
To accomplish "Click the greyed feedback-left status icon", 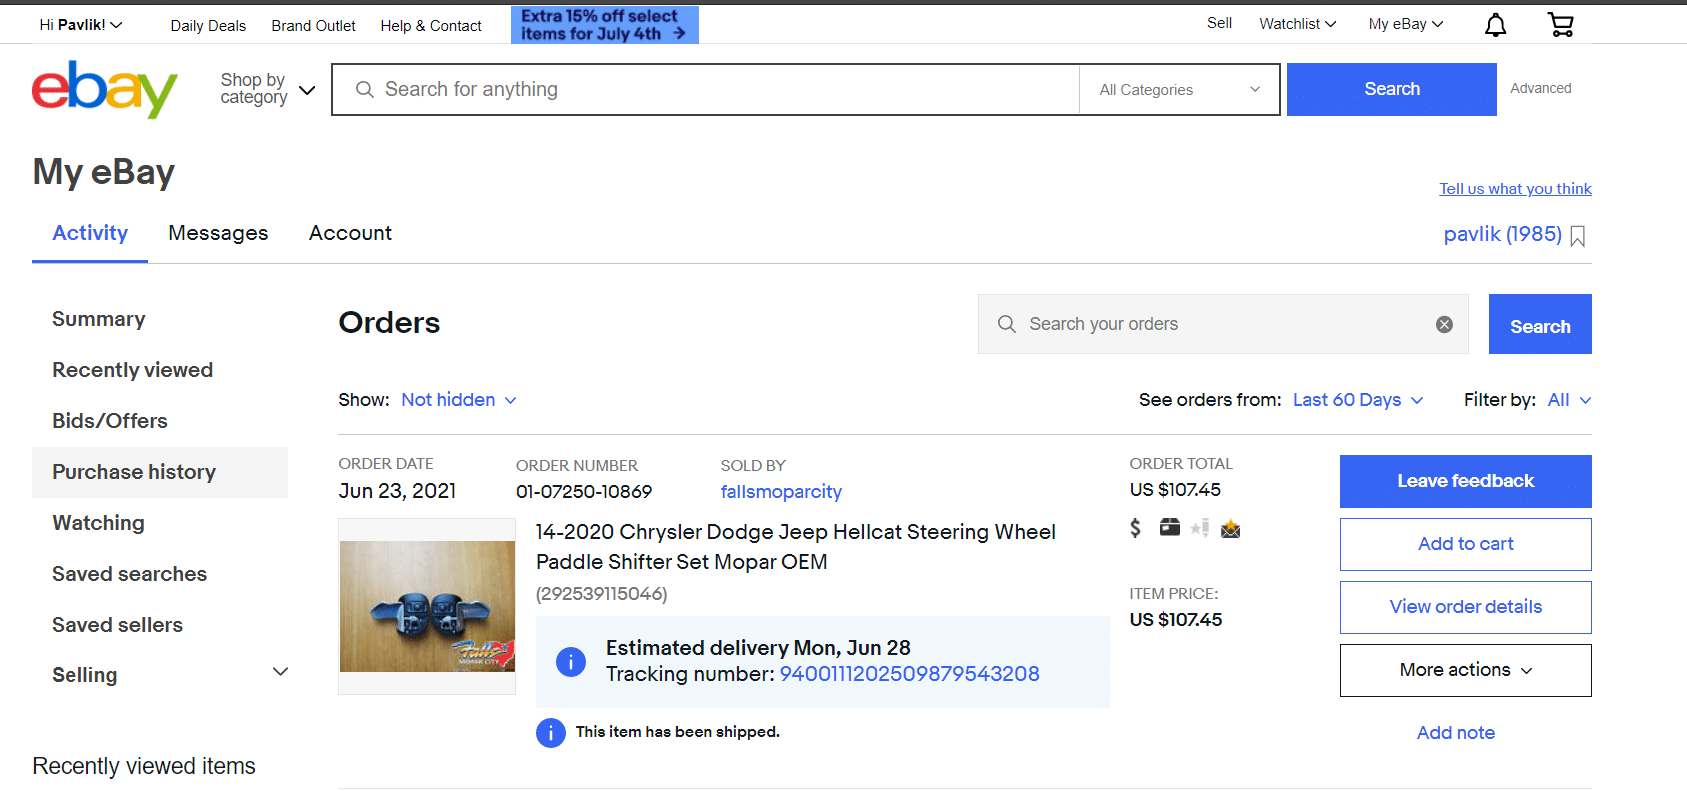I will pyautogui.click(x=1200, y=528).
